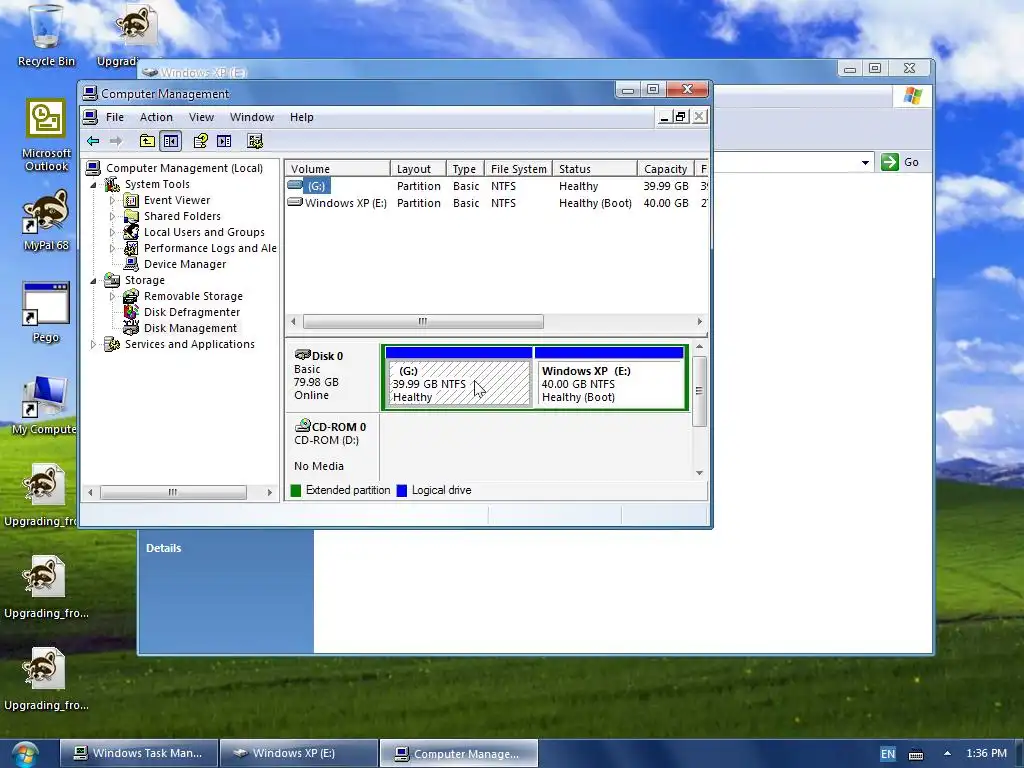Viewport: 1024px width, 768px height.
Task: Open Recycle Bin on the desktop
Action: click(46, 35)
